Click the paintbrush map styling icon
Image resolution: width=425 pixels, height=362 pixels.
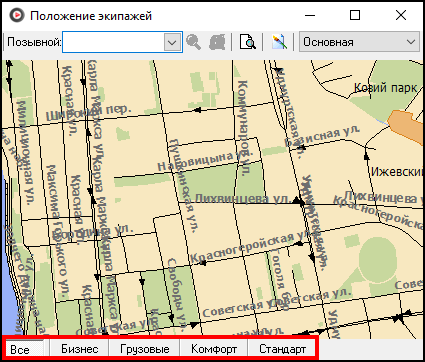pos(279,42)
